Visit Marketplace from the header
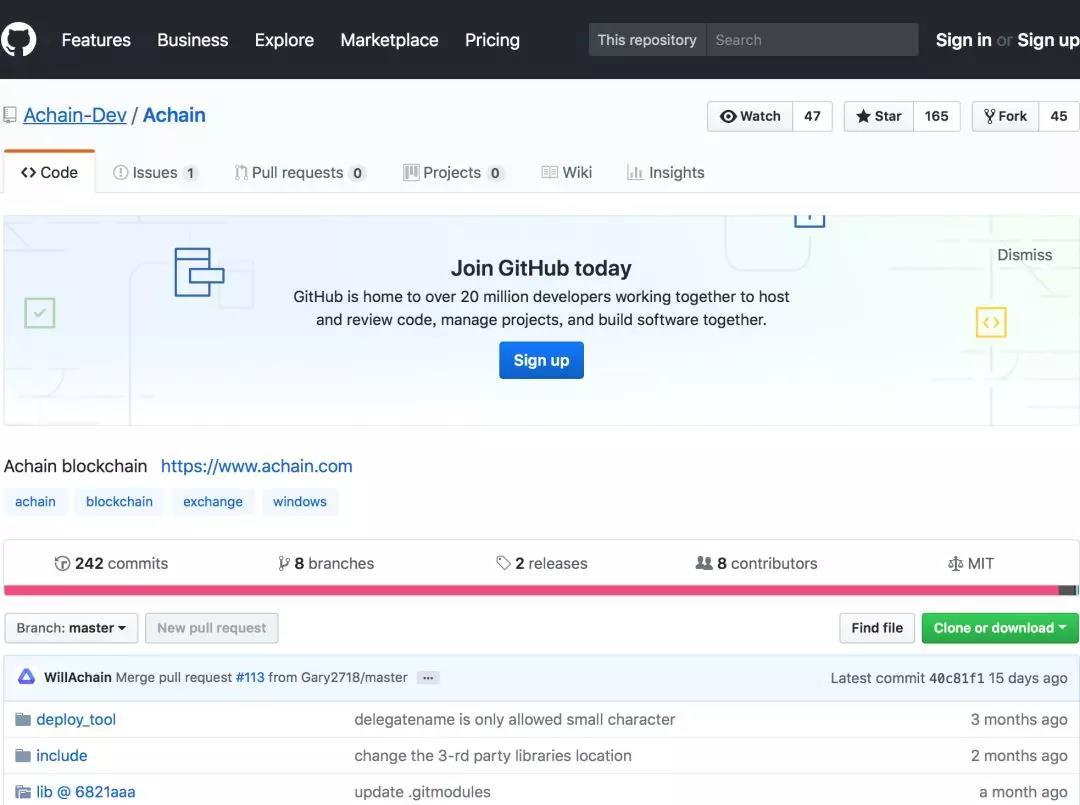This screenshot has width=1080, height=805. pyautogui.click(x=389, y=40)
